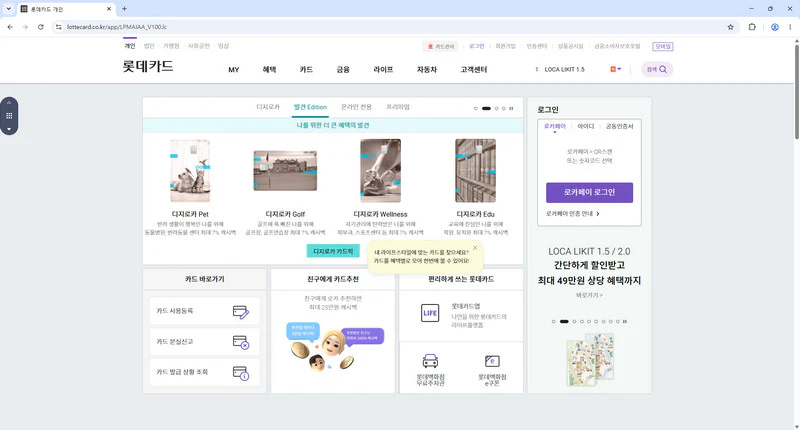Select the 공동인증서 login tab
This screenshot has height=430, width=800.
pyautogui.click(x=619, y=126)
